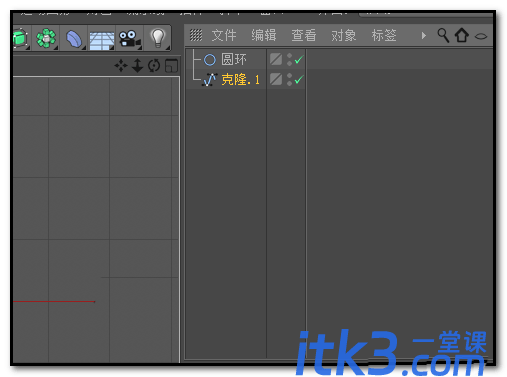The width and height of the screenshot is (507, 377).
Task: Open the 编辑 menu in Object Manager
Action: 264,35
